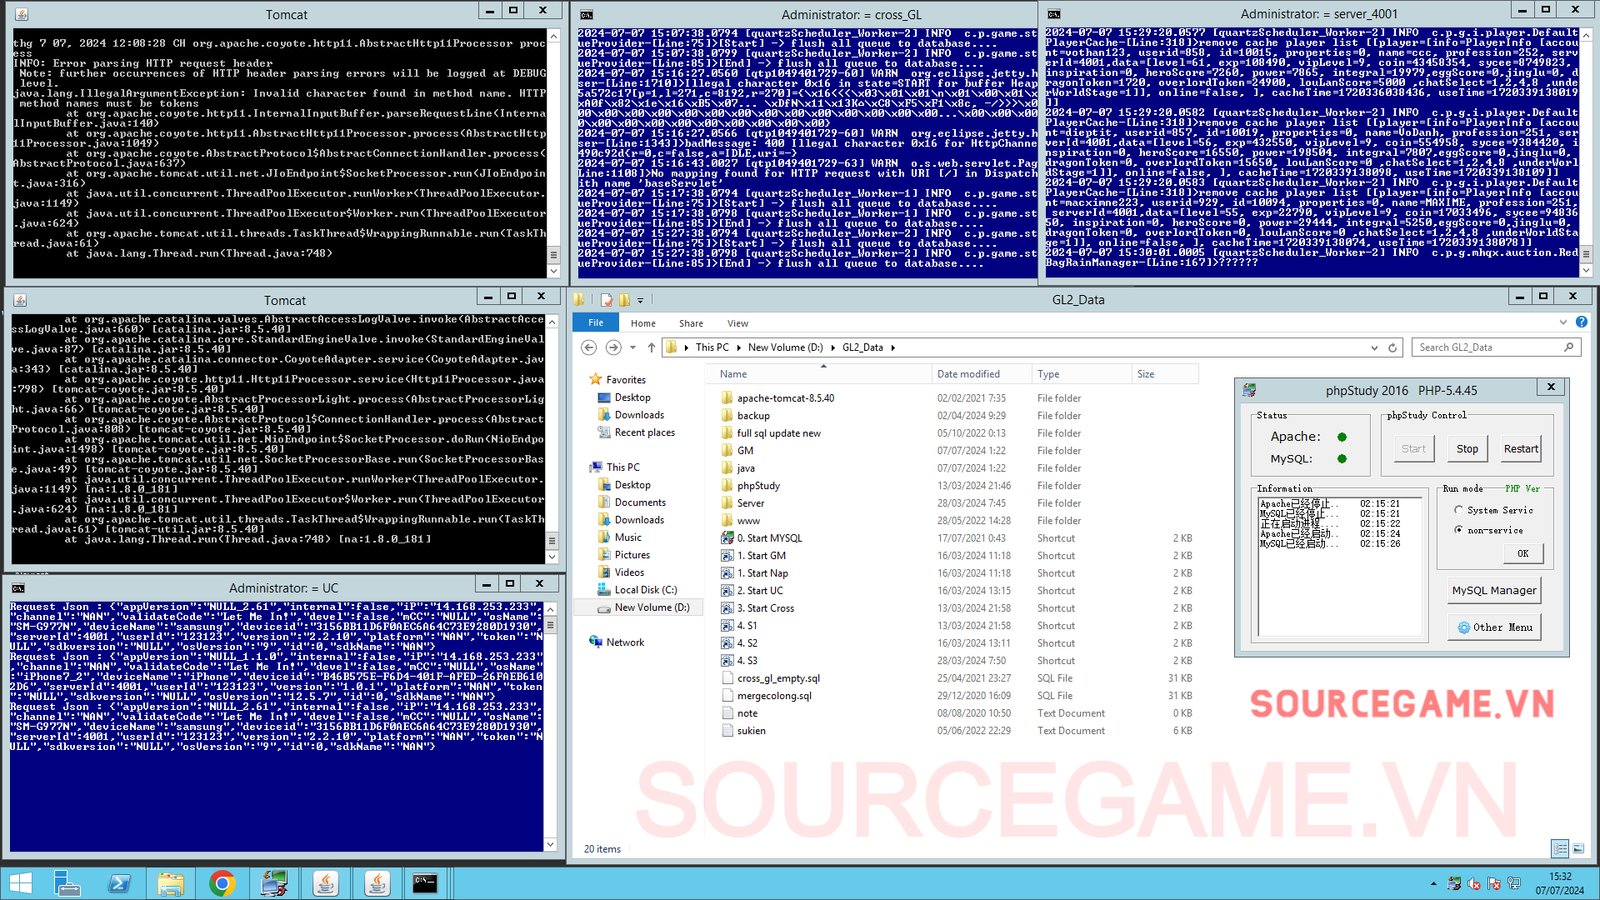This screenshot has height=900, width=1600.
Task: Open the recent locations dropdown arrow
Action: click(x=632, y=348)
